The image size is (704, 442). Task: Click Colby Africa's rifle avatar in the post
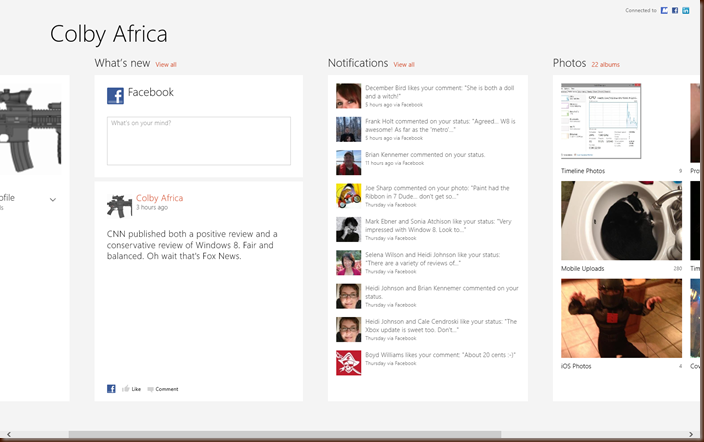pyautogui.click(x=119, y=205)
